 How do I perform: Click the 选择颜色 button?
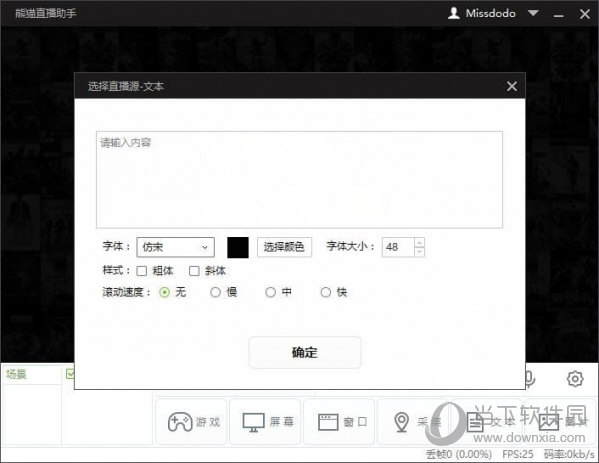(x=284, y=247)
